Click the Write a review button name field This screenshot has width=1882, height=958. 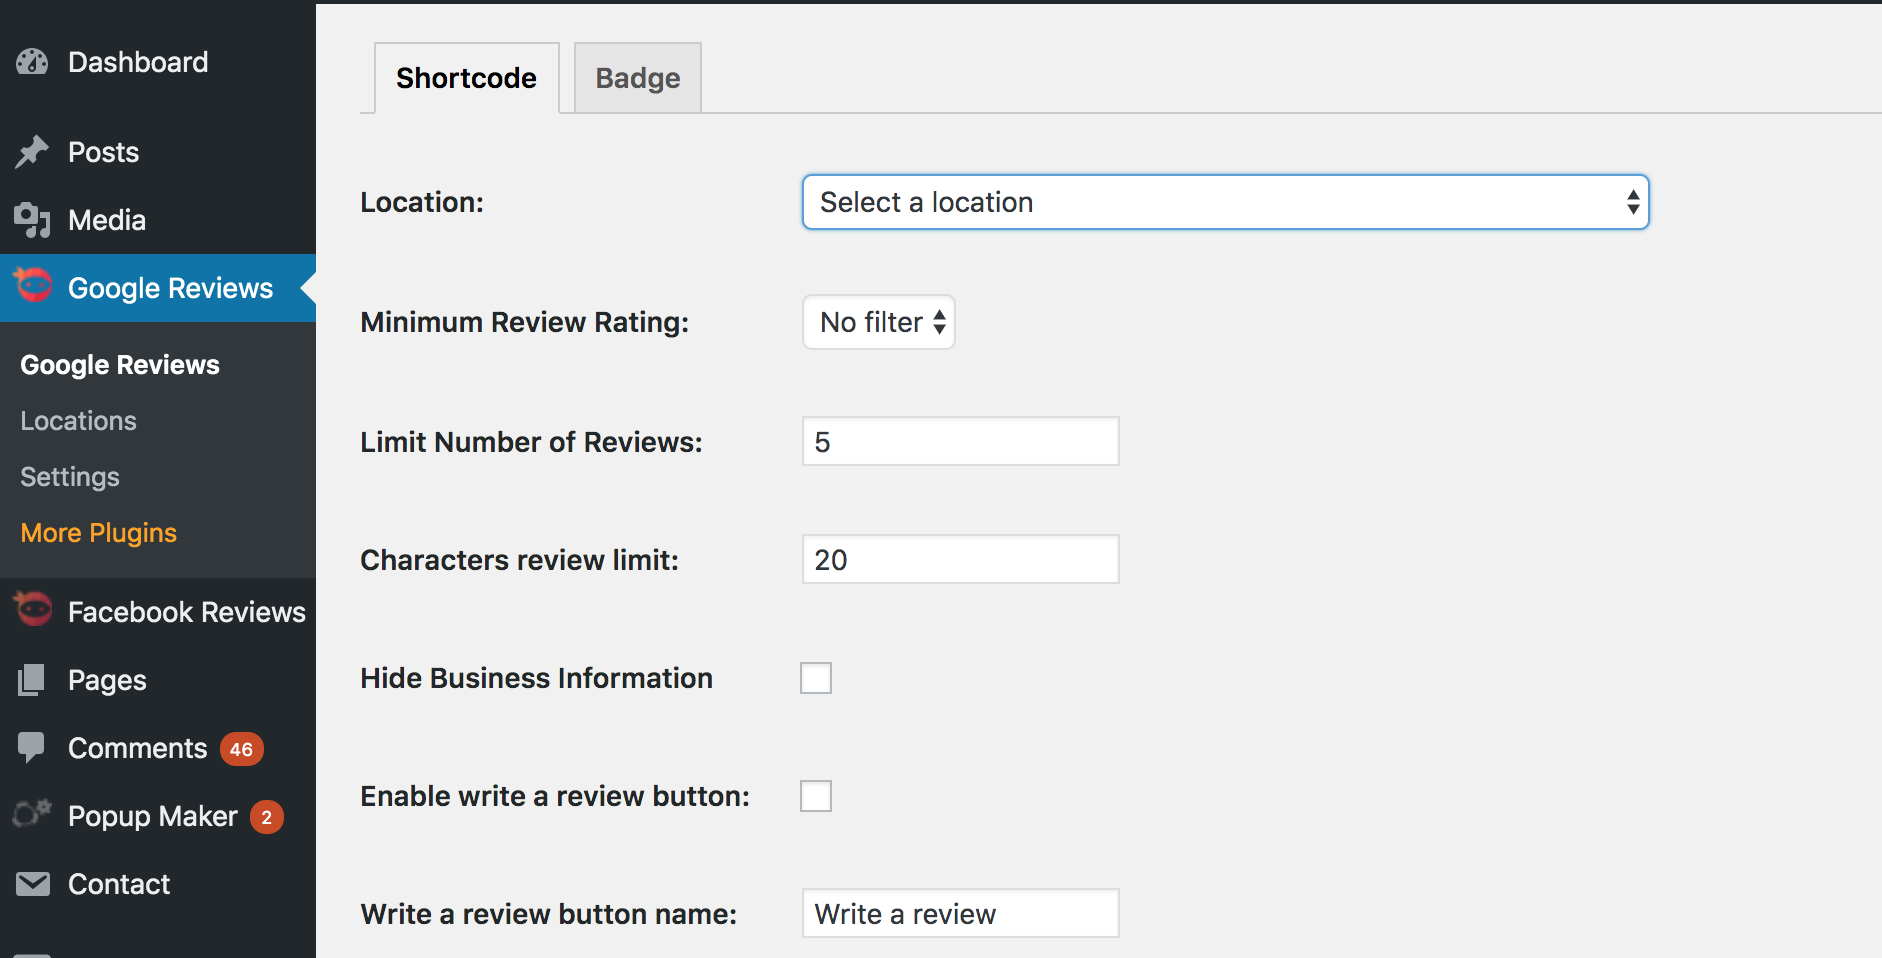pyautogui.click(x=961, y=913)
